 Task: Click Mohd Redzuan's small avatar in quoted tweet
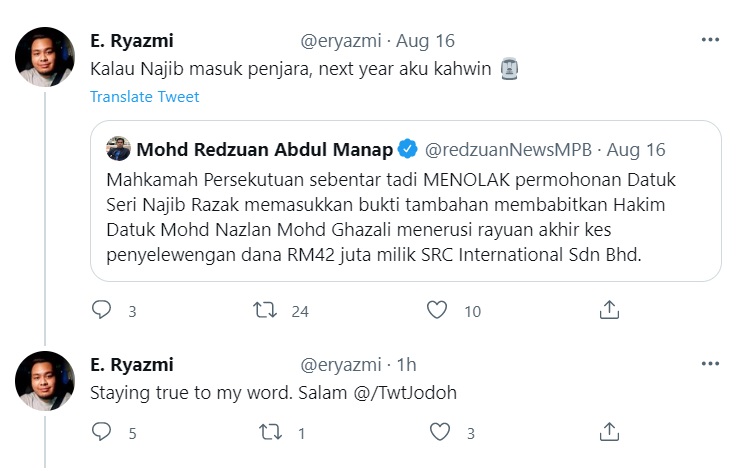(x=118, y=150)
